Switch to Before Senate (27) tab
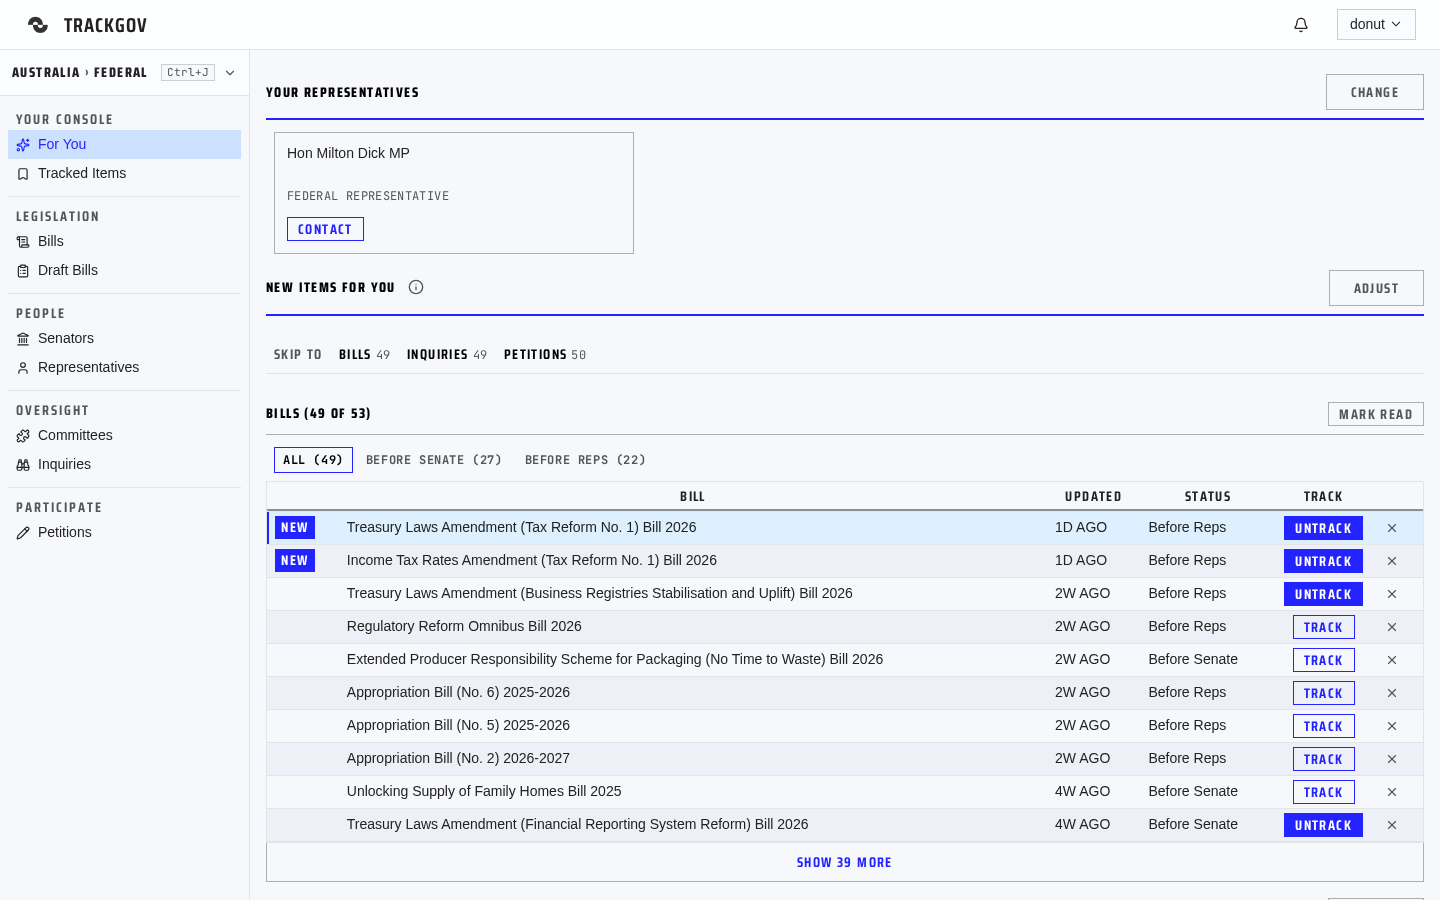Screen dimensions: 1440x900 (x=434, y=460)
